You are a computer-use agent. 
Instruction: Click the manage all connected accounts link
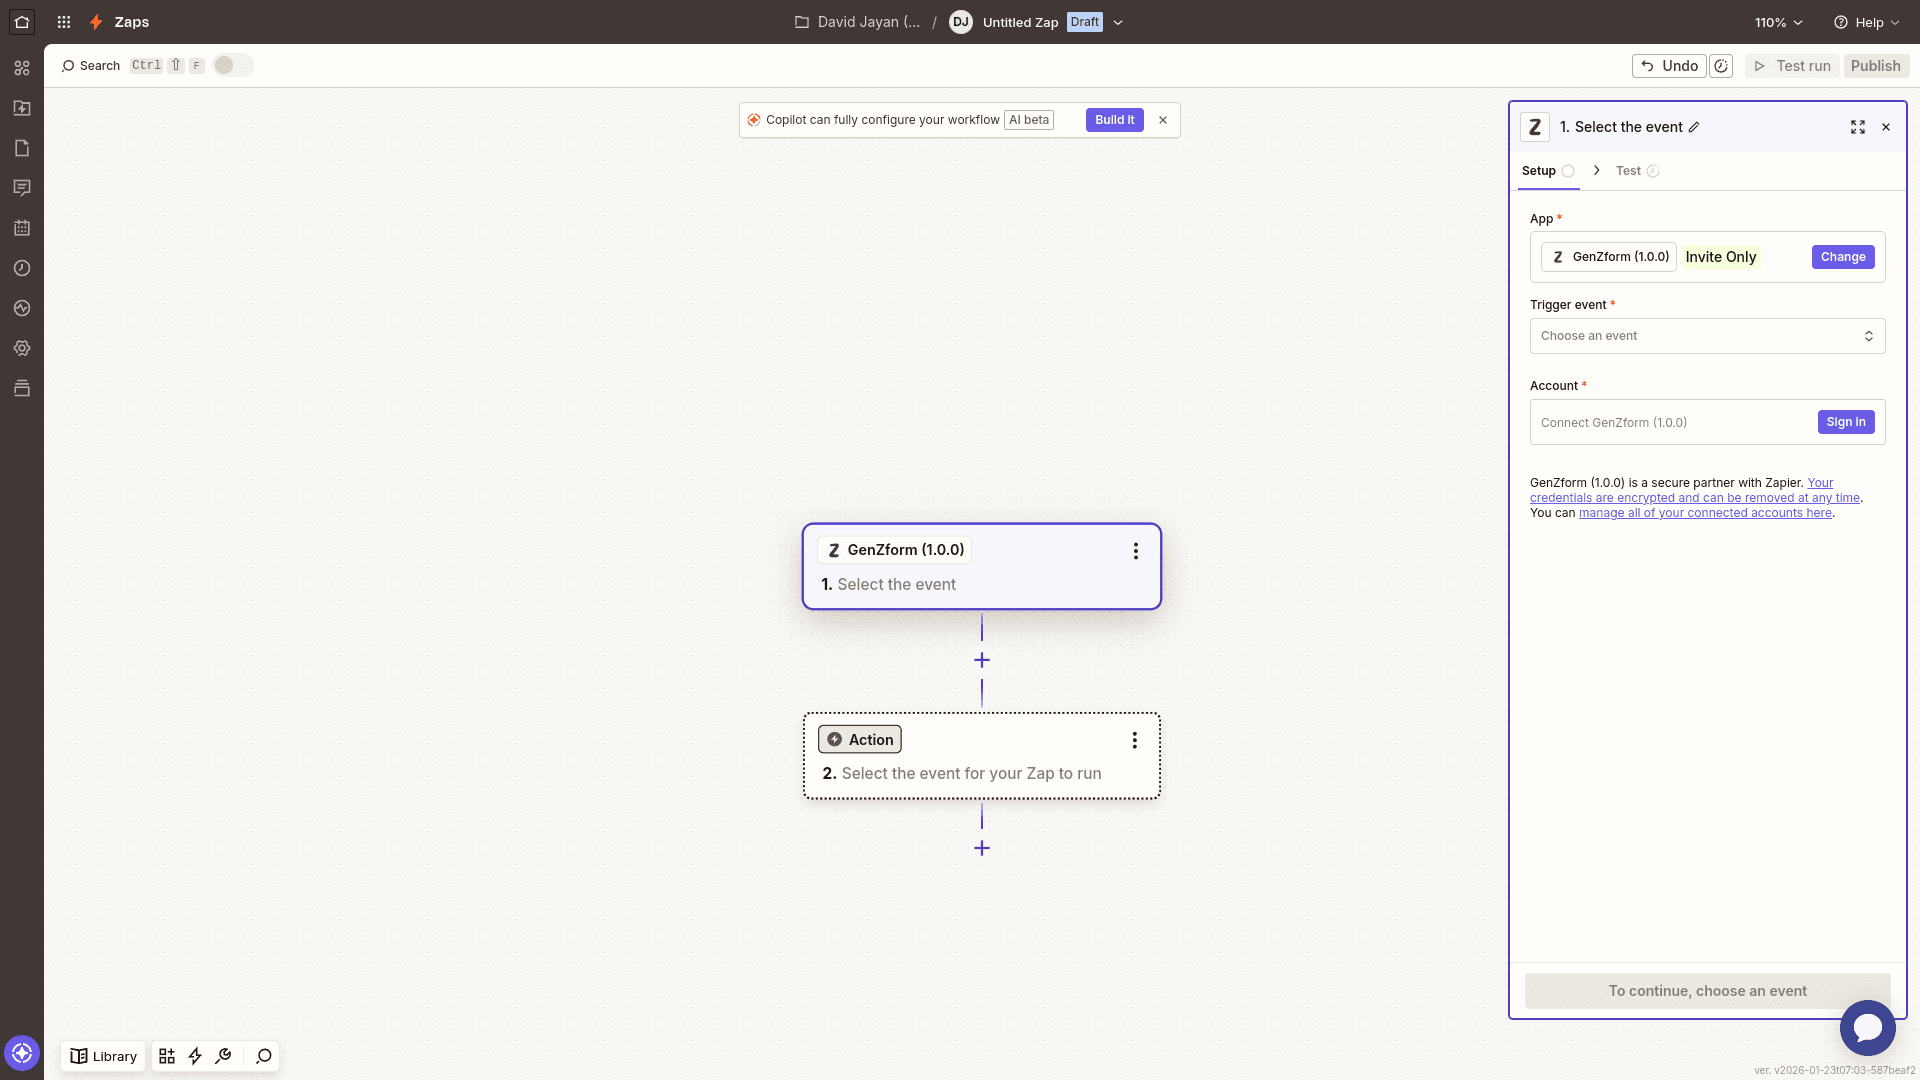point(1705,513)
